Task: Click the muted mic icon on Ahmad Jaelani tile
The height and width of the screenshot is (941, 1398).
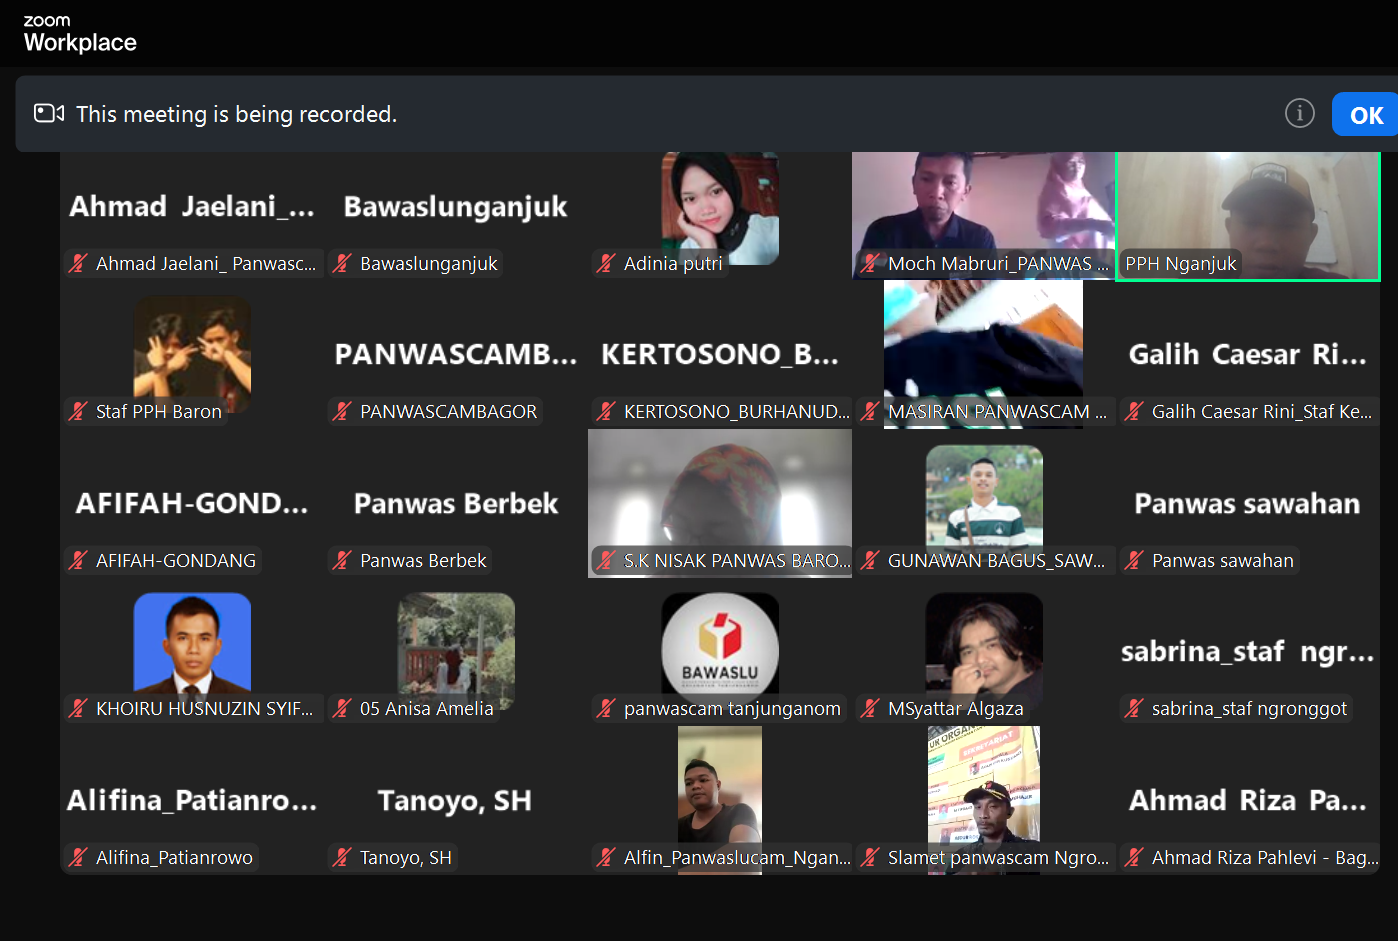Action: pos(78,263)
